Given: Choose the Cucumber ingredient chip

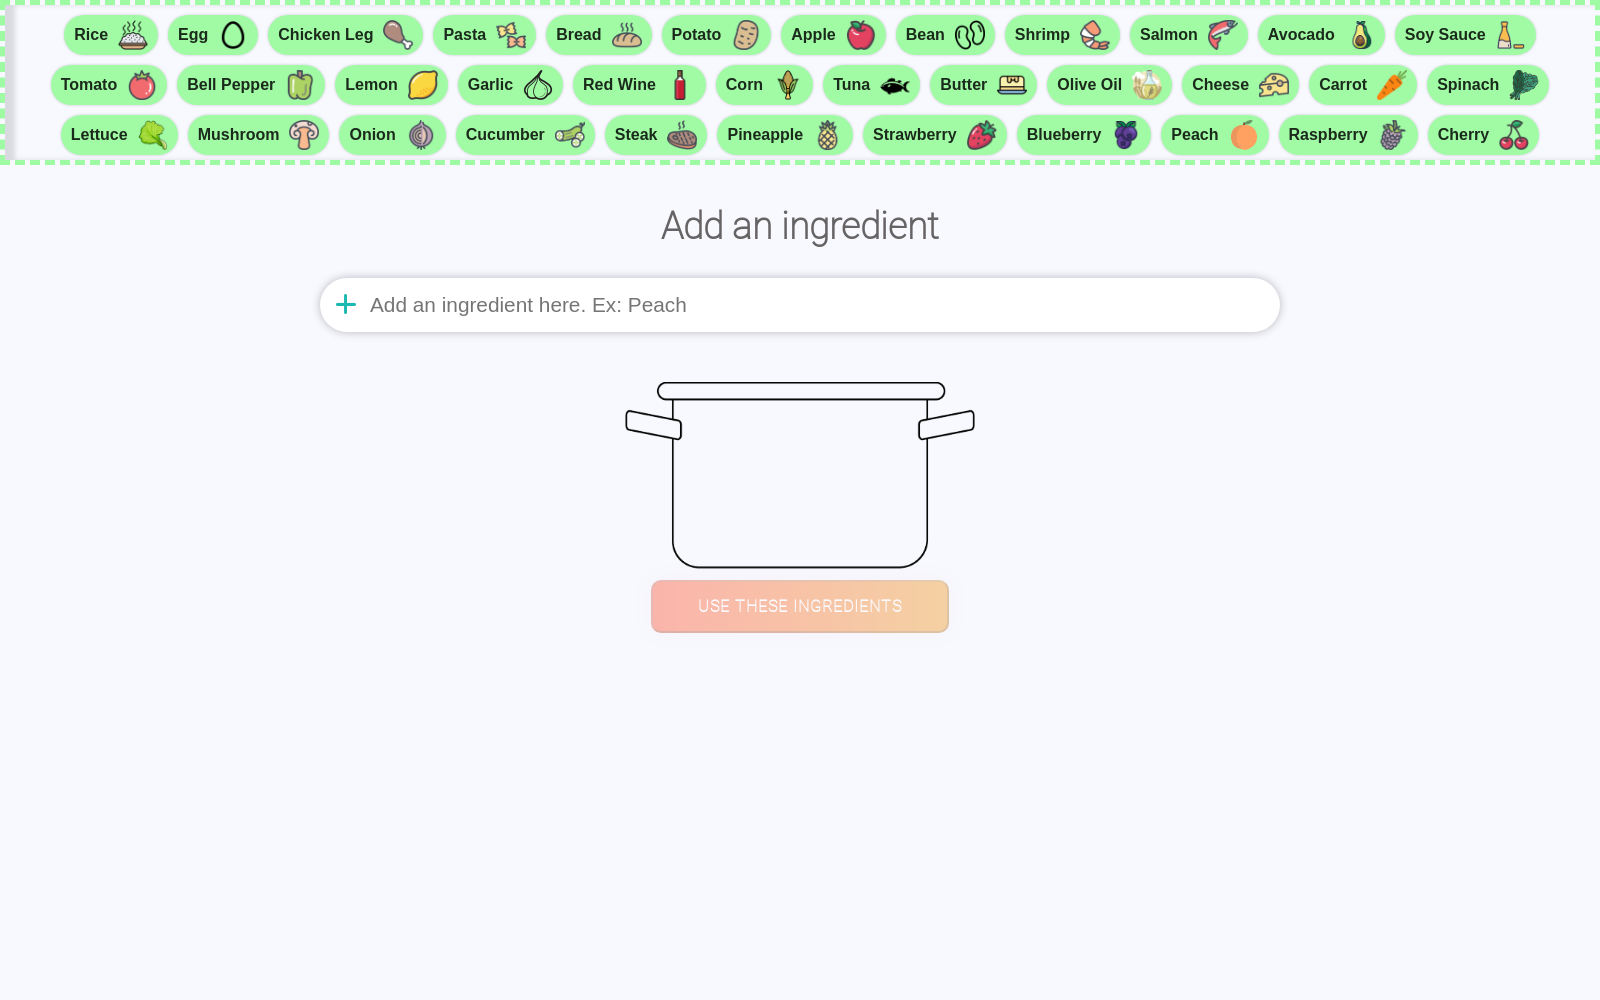Looking at the screenshot, I should click(525, 135).
